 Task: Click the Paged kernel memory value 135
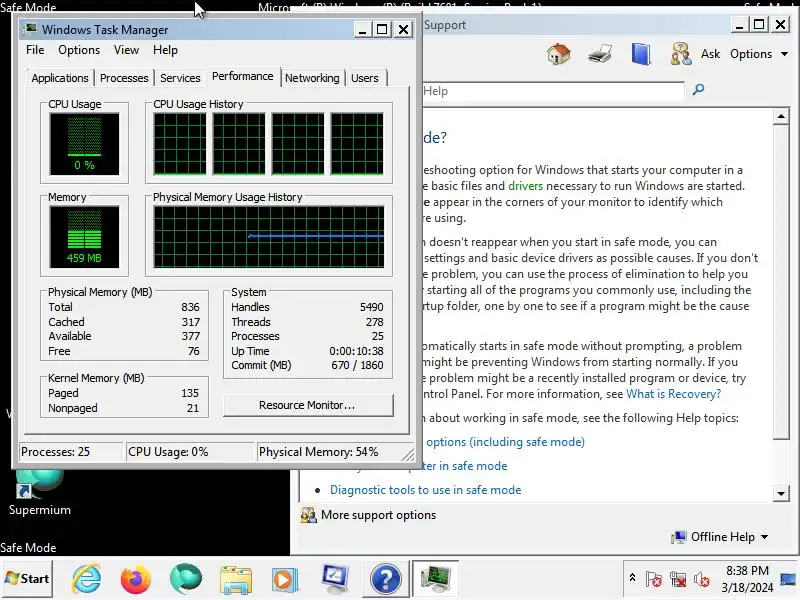(x=190, y=393)
